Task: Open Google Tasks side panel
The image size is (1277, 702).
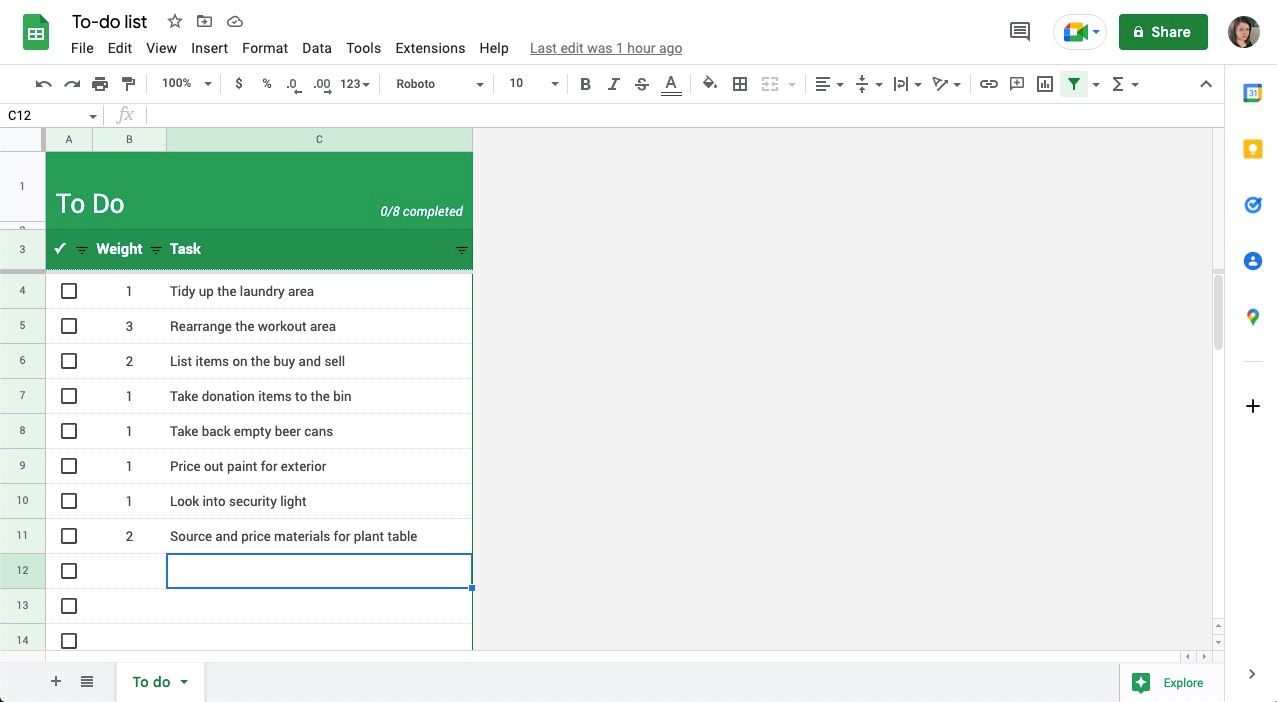Action: pyautogui.click(x=1252, y=205)
